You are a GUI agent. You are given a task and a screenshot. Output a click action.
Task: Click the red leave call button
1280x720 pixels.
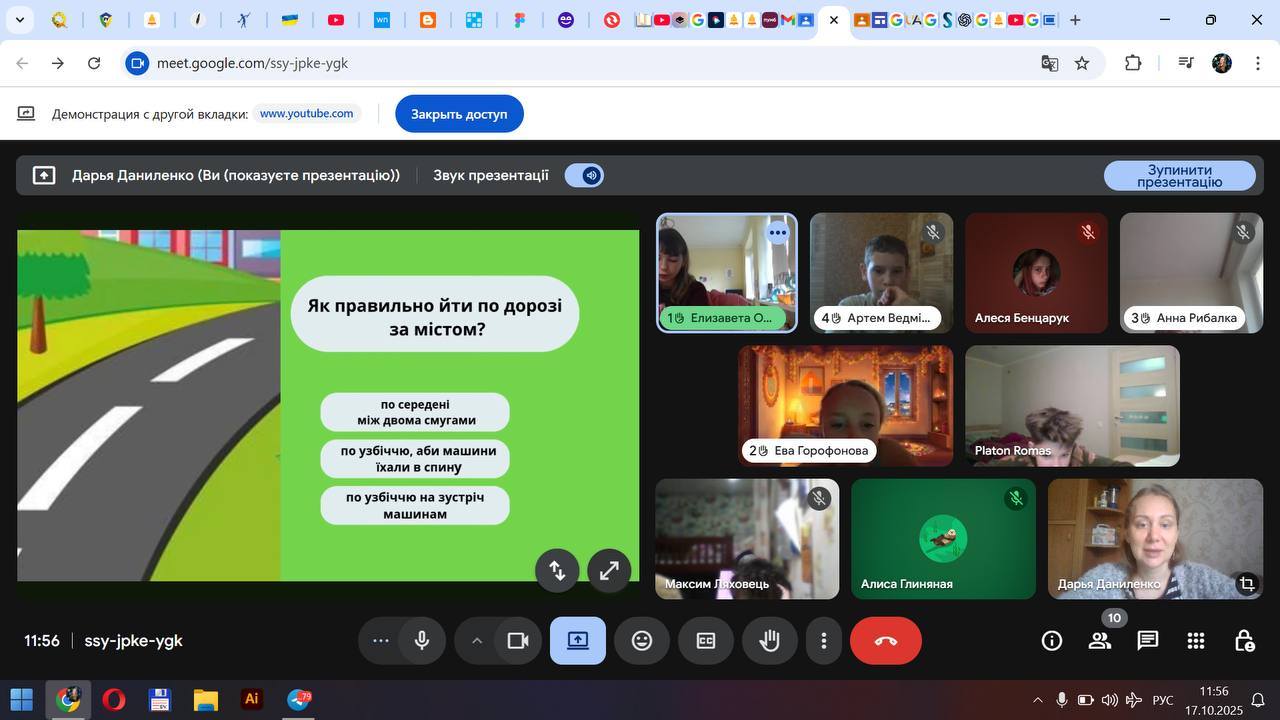(885, 641)
